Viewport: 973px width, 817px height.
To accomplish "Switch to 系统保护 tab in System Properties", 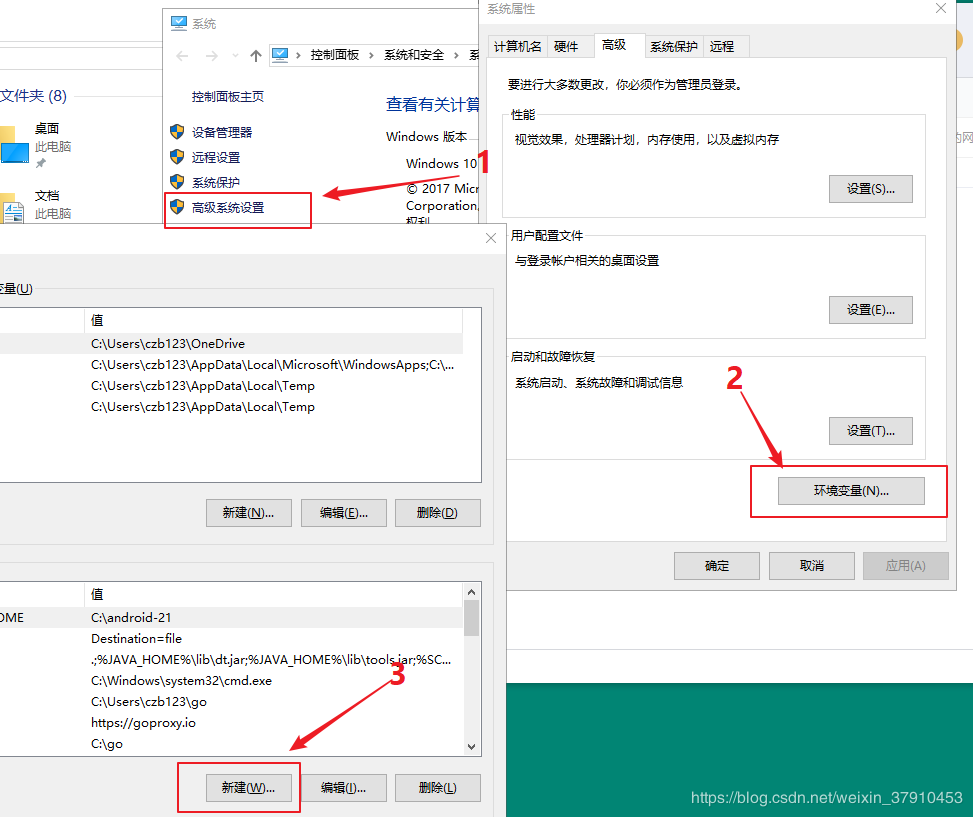I will [x=673, y=47].
